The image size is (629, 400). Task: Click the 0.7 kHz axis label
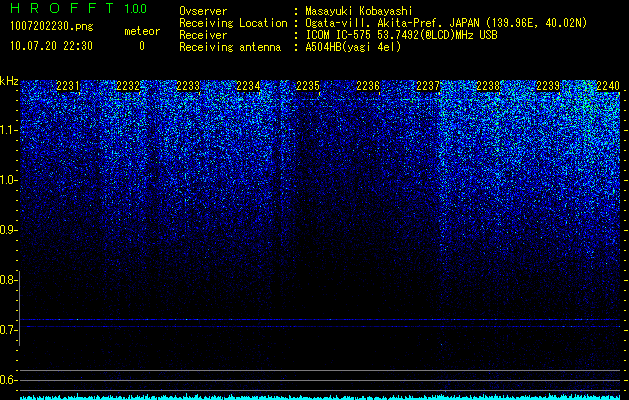coord(8,330)
